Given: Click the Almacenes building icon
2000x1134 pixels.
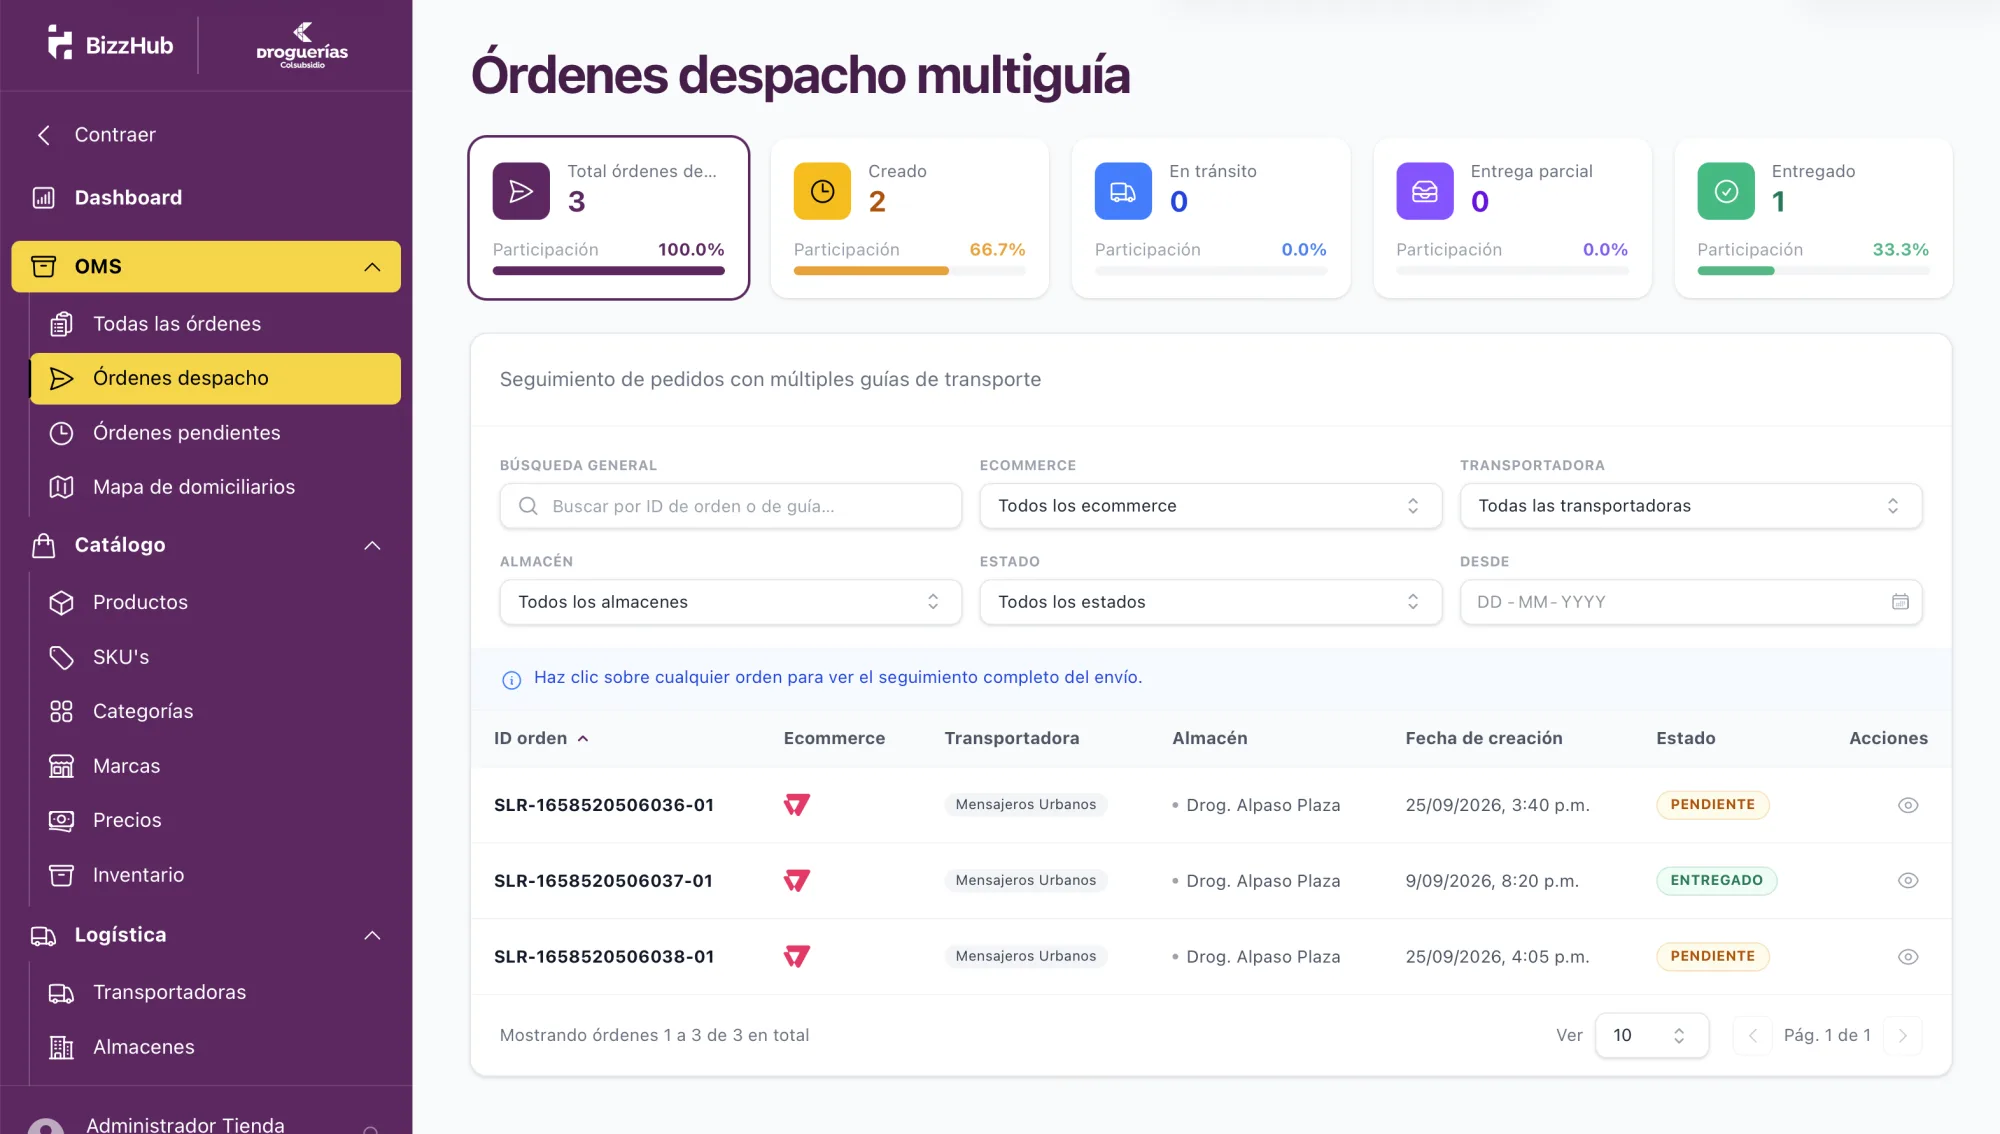Looking at the screenshot, I should 62,1048.
